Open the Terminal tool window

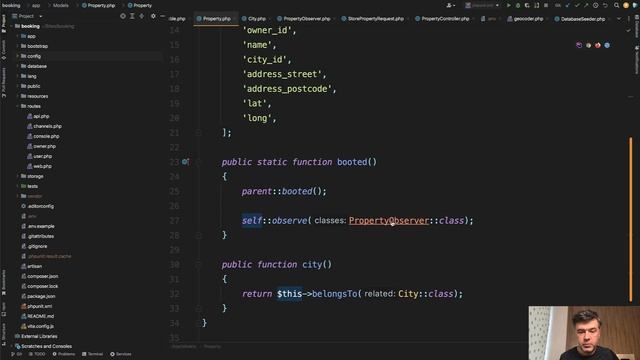(92, 354)
